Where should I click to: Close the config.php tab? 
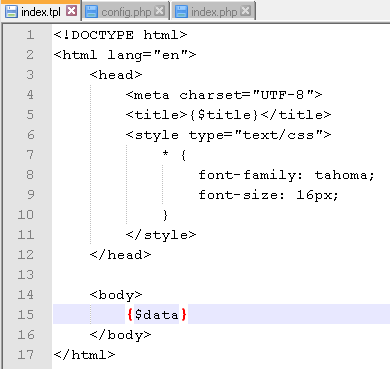click(160, 11)
